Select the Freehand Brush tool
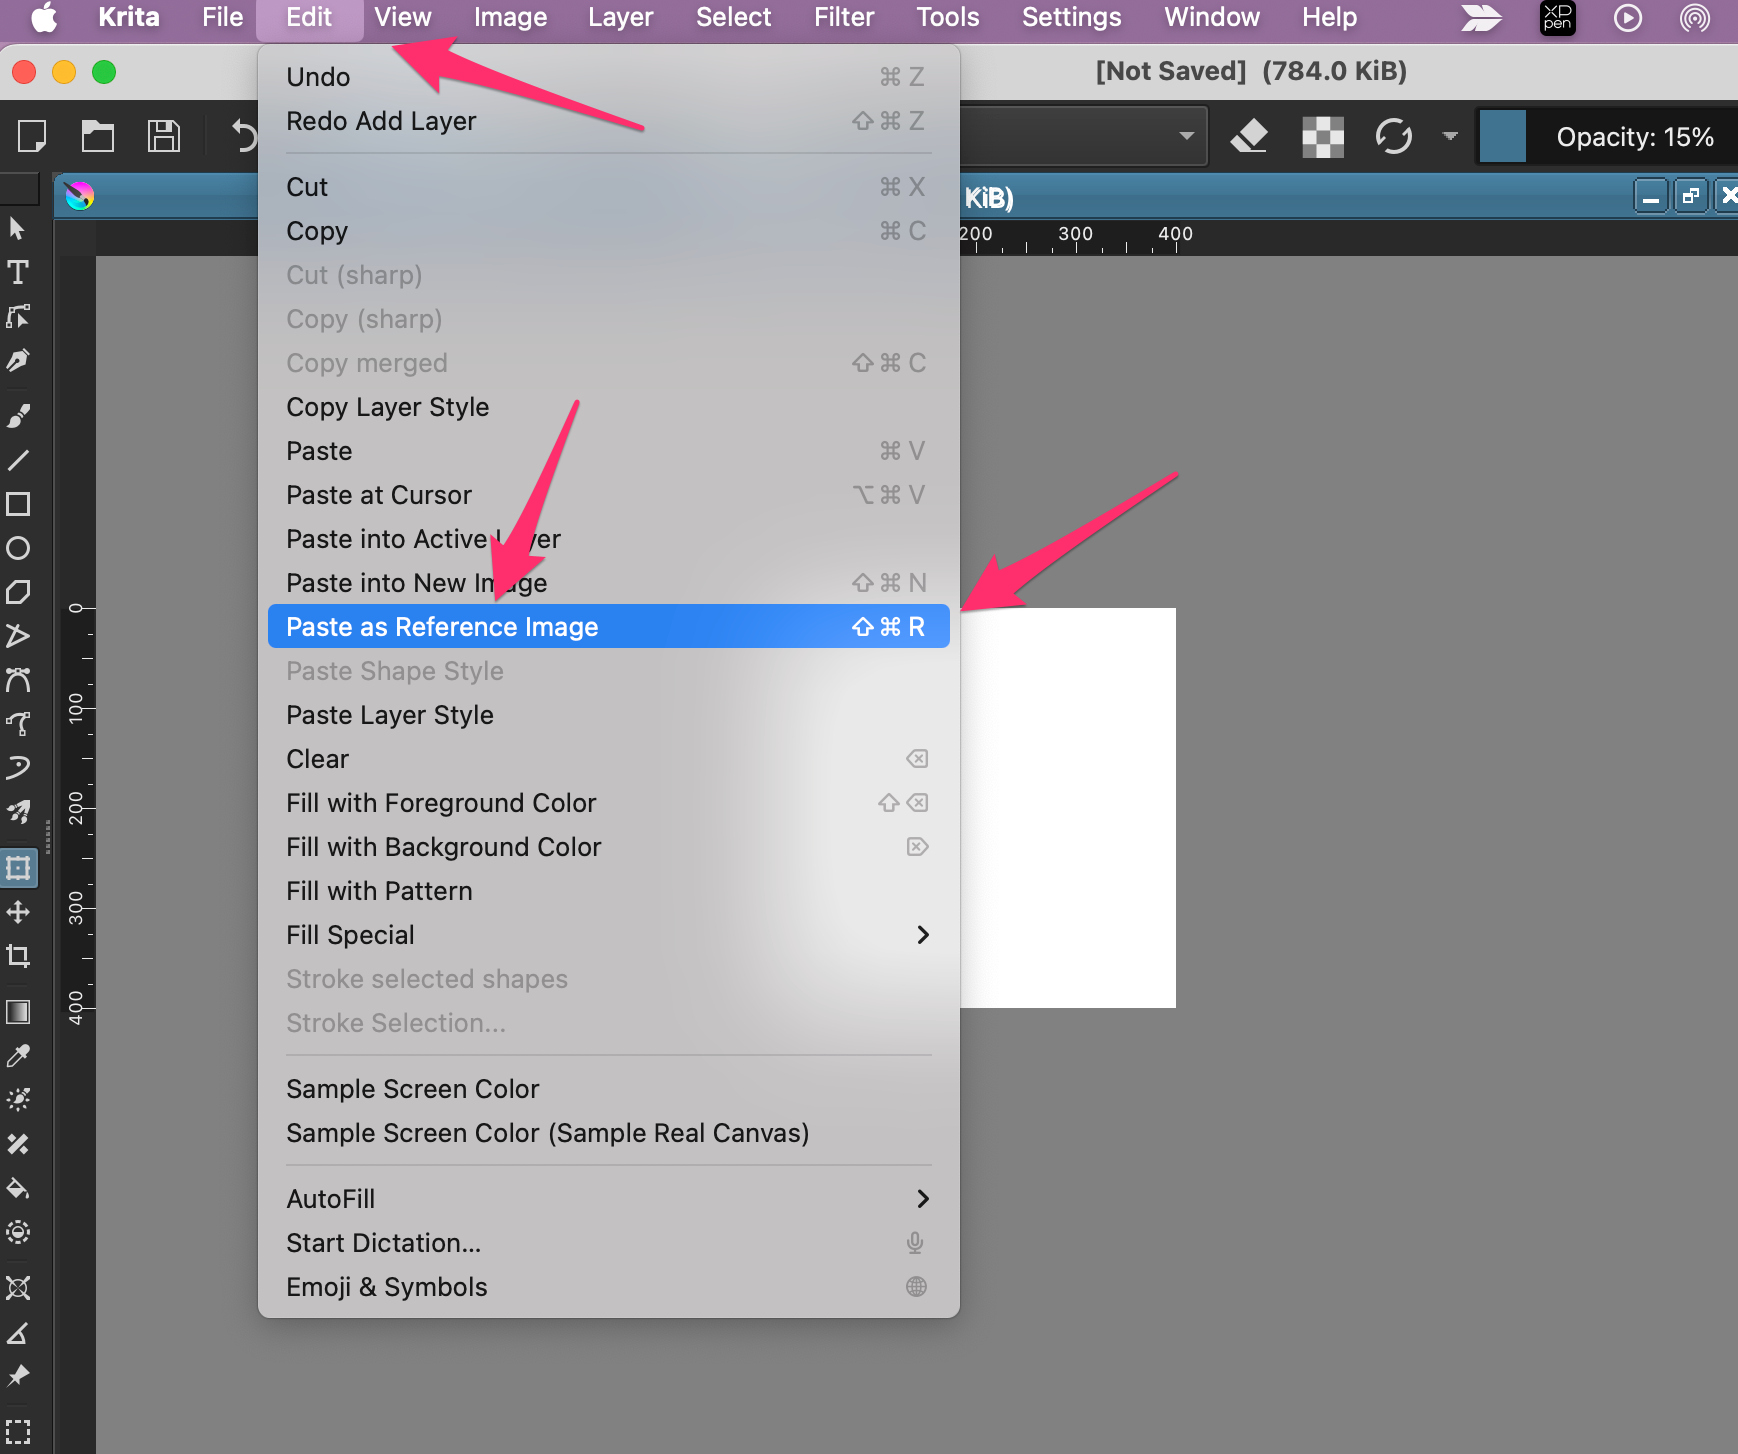The height and width of the screenshot is (1454, 1738). (18, 416)
